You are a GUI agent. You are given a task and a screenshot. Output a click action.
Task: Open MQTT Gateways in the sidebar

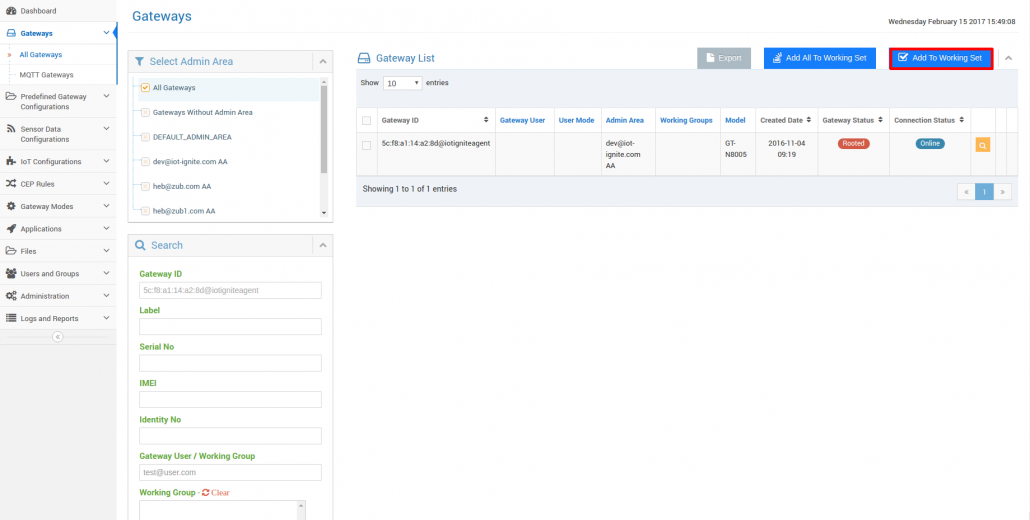(x=46, y=75)
